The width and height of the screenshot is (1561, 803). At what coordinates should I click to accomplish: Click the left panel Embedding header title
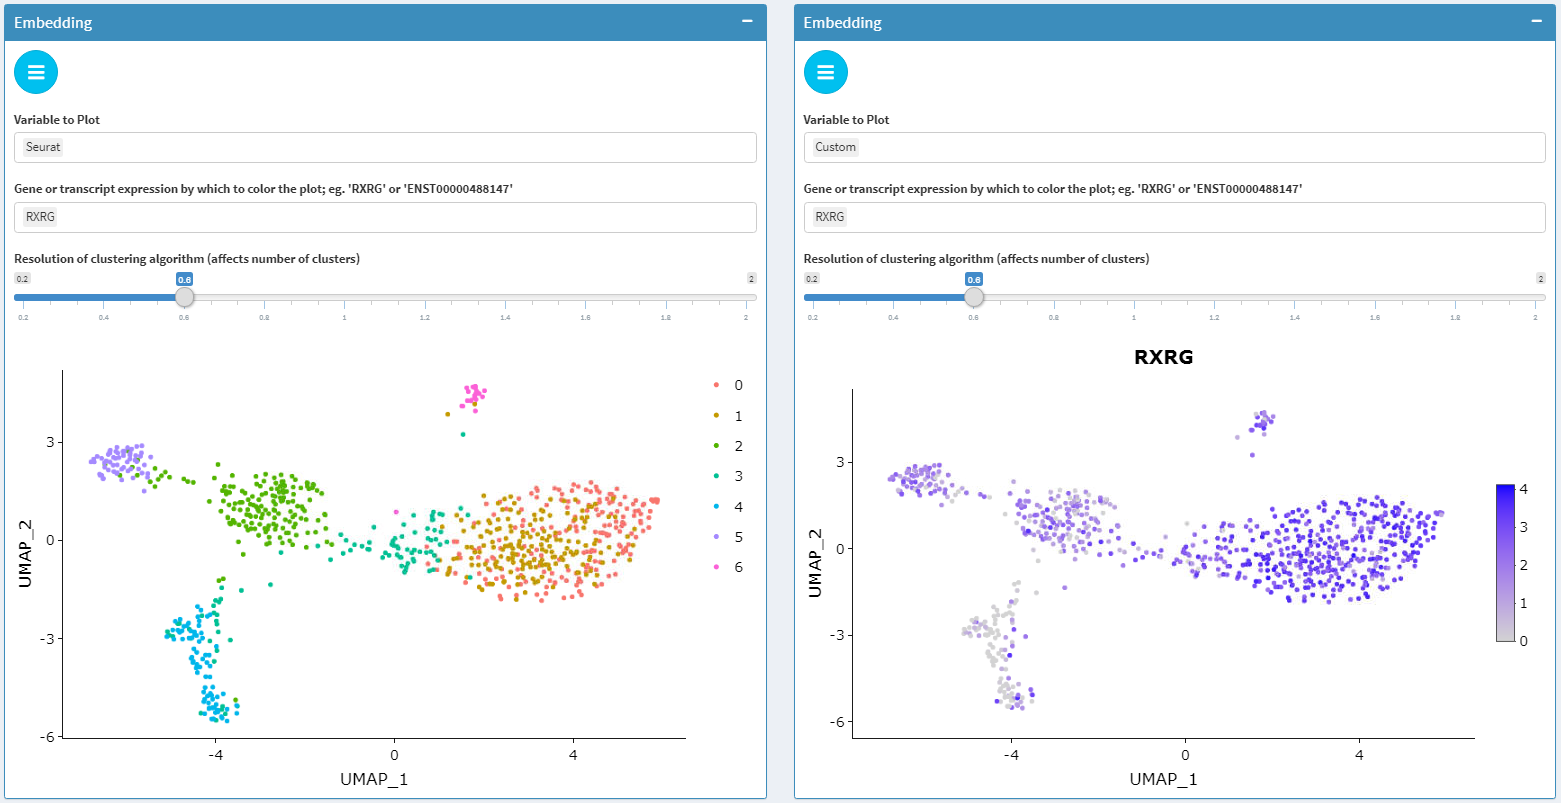pyautogui.click(x=53, y=22)
